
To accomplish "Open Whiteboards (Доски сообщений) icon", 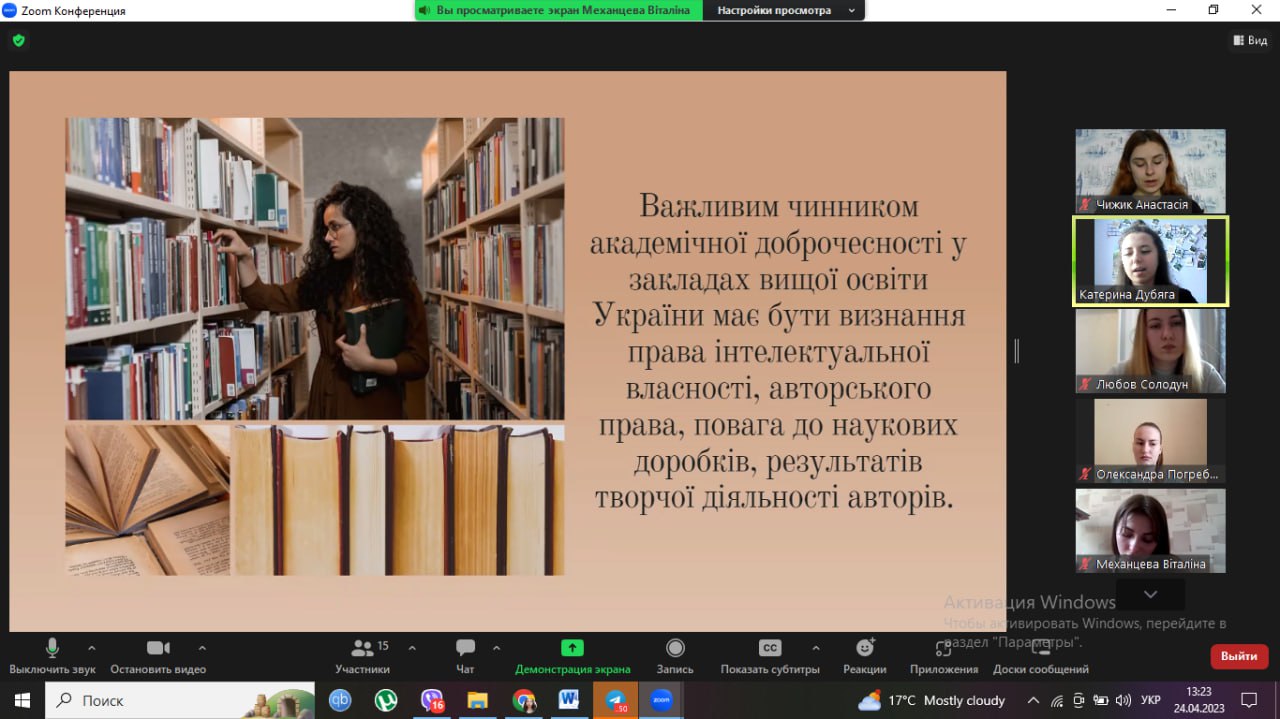I will pos(1040,648).
